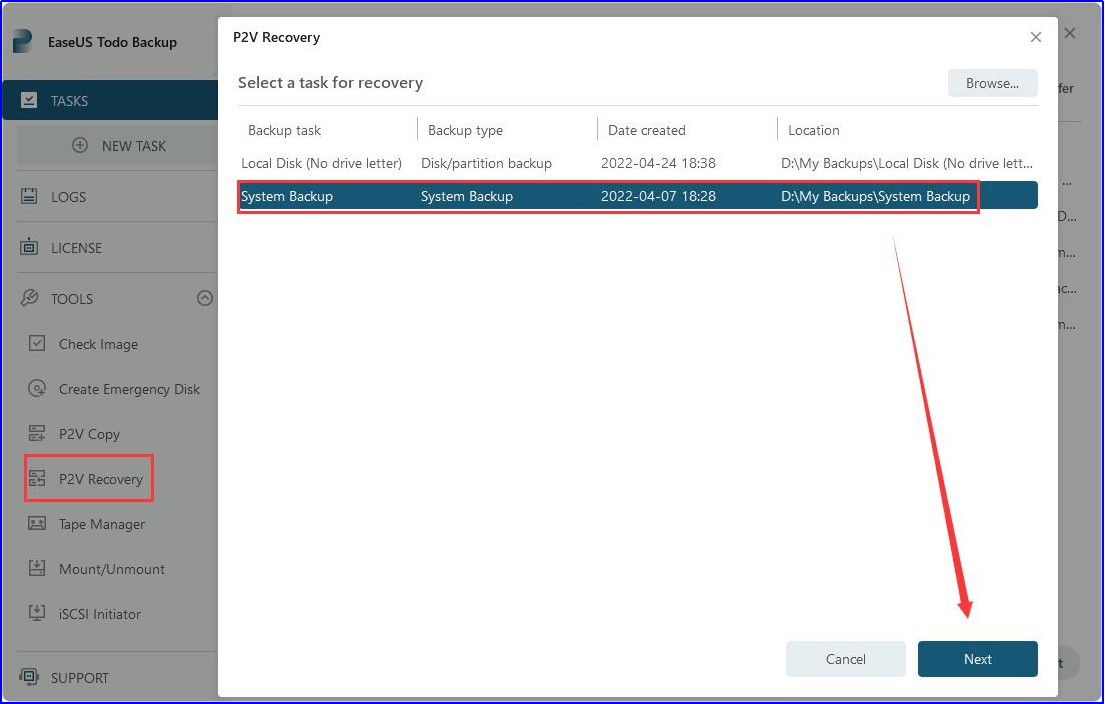Click D:\My Backups\Local Disk location cell
1105x704 pixels.
(x=907, y=163)
